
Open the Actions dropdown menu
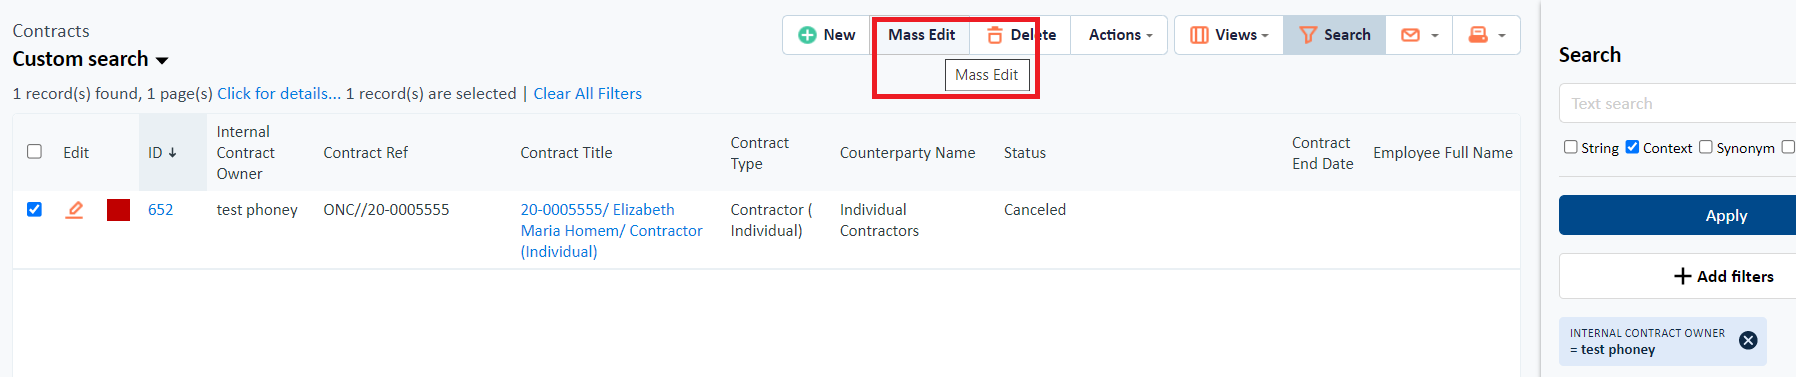click(1120, 35)
